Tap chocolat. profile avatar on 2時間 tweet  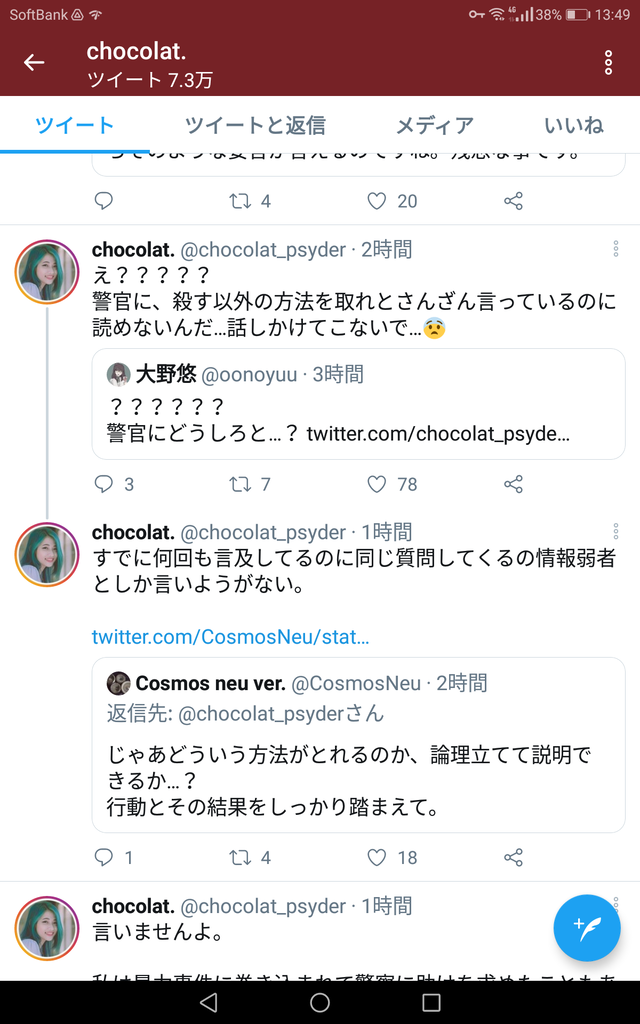tap(47, 272)
